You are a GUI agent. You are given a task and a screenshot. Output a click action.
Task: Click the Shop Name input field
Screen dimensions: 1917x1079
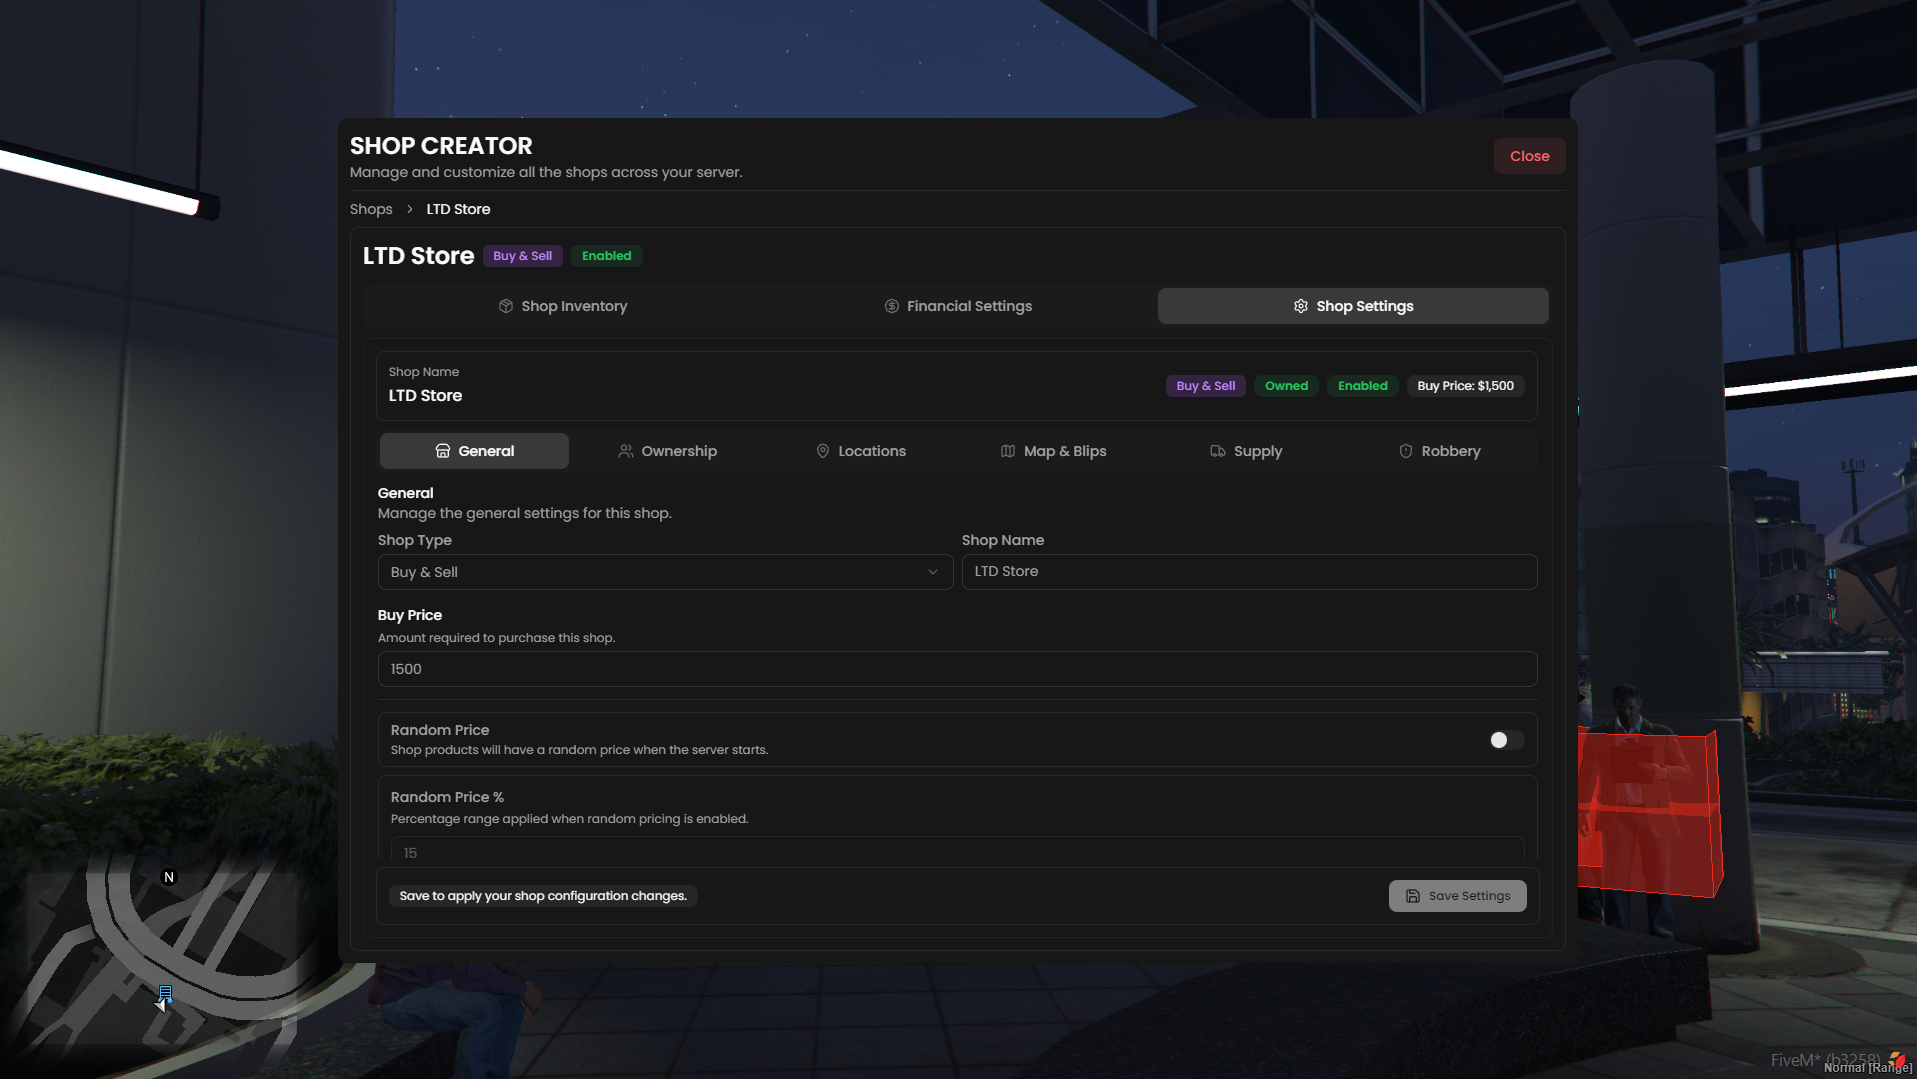click(1249, 572)
